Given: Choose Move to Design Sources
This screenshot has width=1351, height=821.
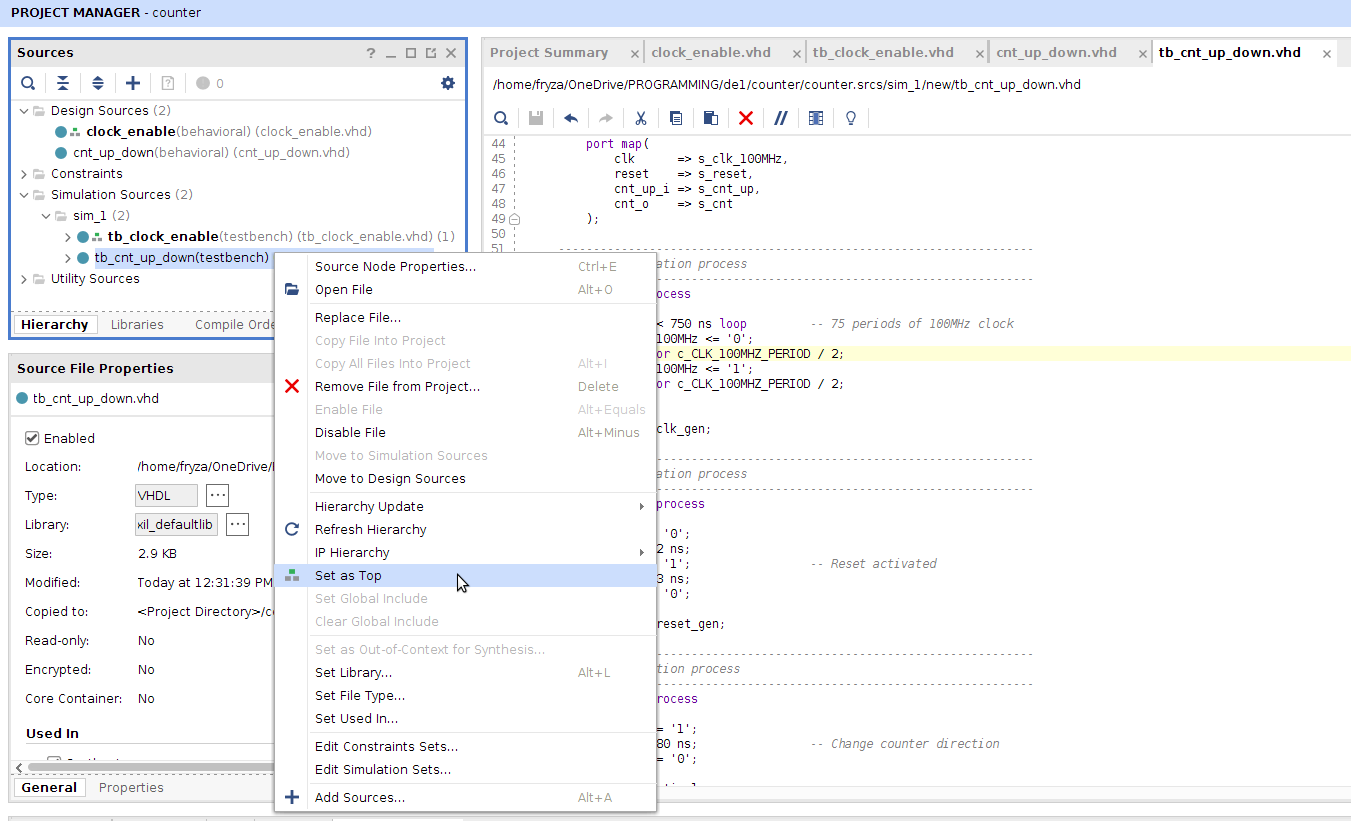Looking at the screenshot, I should (465, 478).
